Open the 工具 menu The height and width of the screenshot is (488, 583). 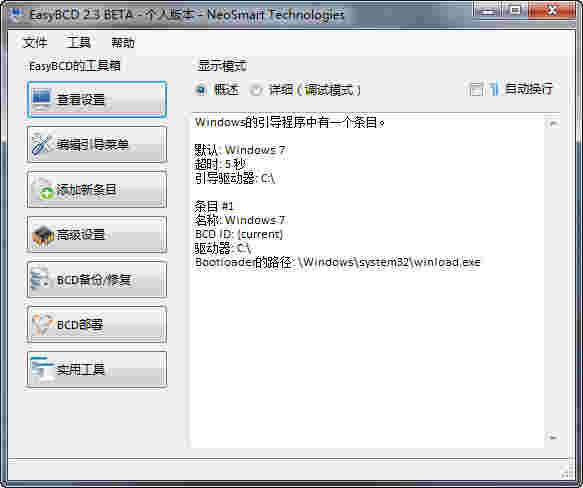[x=78, y=42]
